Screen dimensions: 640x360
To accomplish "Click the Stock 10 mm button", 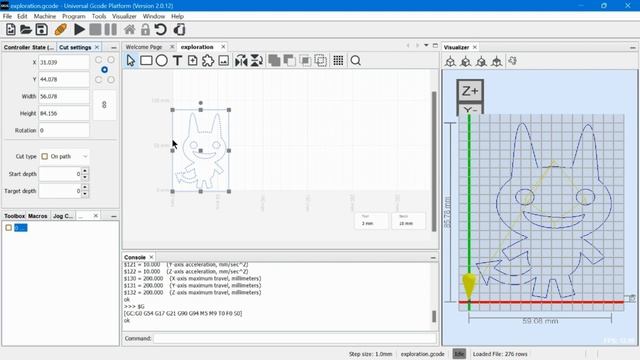I will [x=408, y=221].
